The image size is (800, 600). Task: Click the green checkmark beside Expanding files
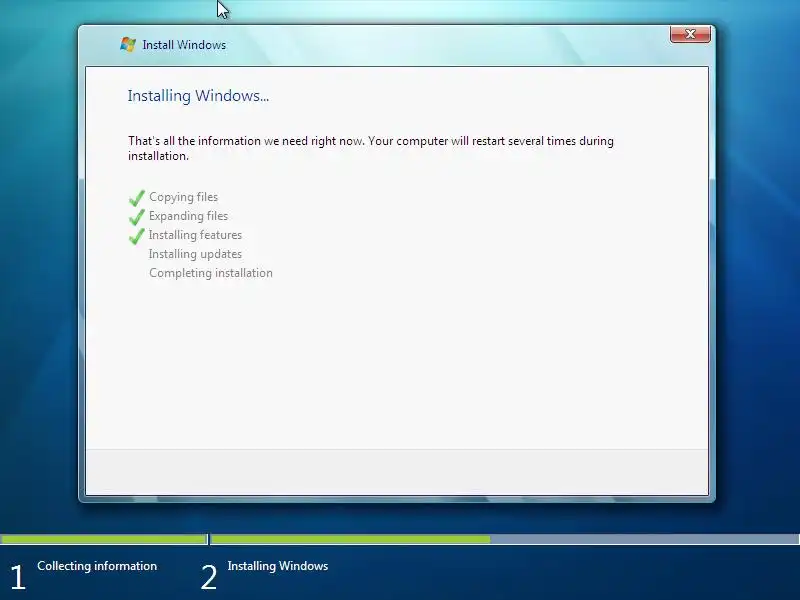[137, 216]
